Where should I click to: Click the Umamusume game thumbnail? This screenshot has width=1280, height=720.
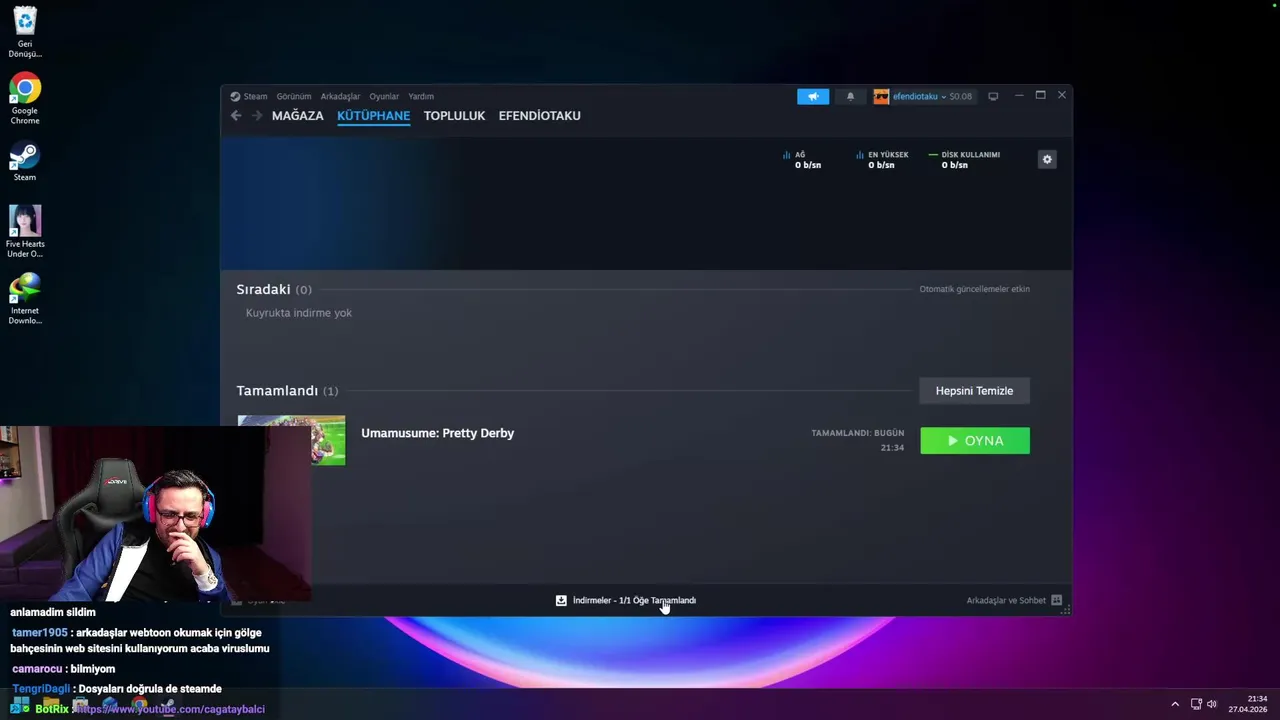click(292, 440)
